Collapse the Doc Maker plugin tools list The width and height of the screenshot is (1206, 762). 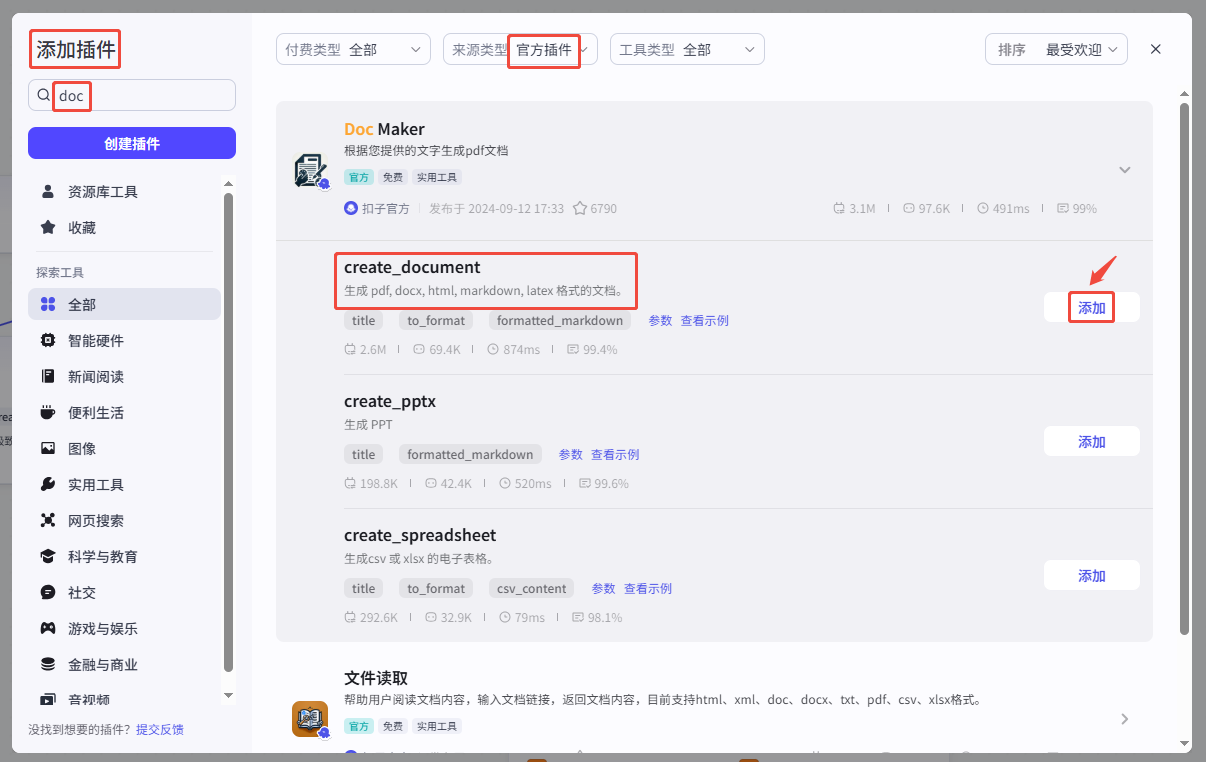coord(1125,170)
